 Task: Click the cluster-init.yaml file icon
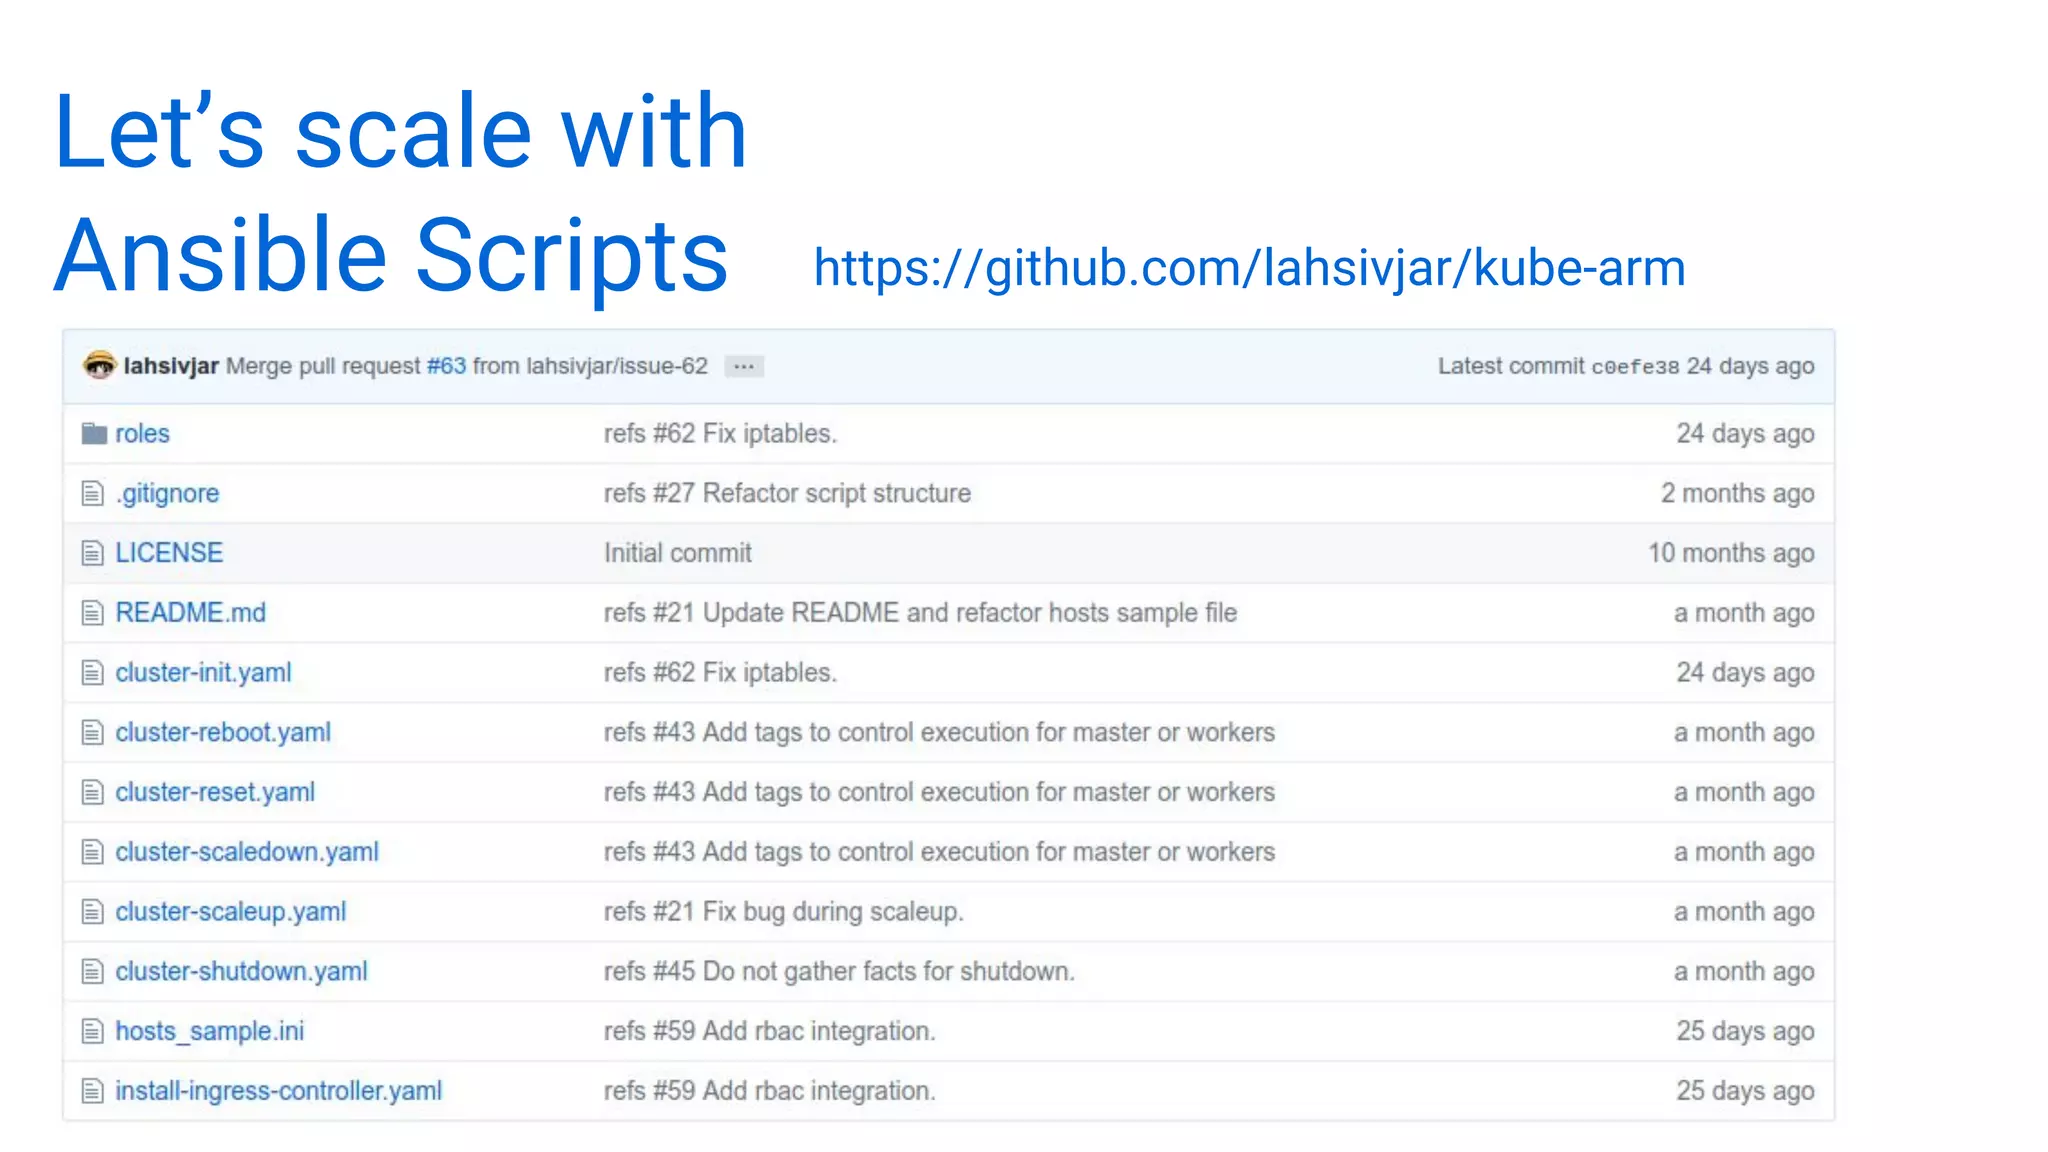click(x=92, y=673)
